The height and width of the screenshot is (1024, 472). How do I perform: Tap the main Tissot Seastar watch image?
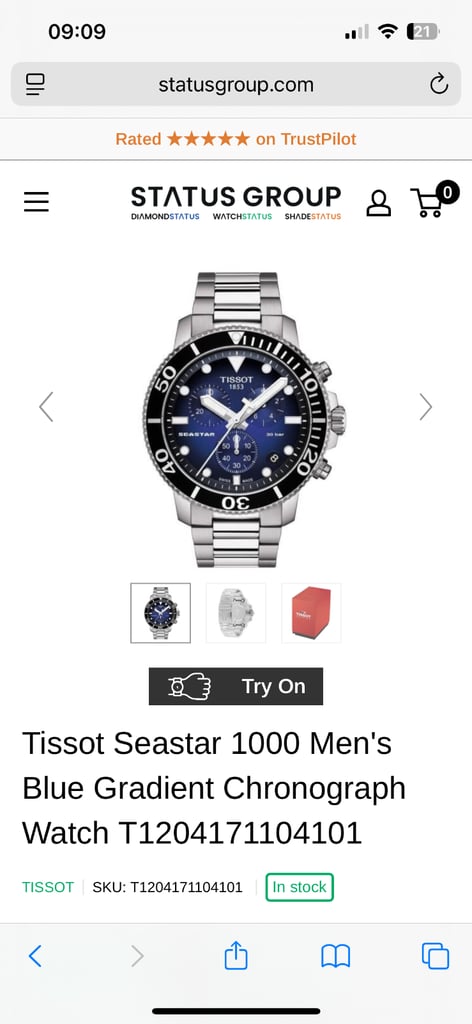pos(243,419)
